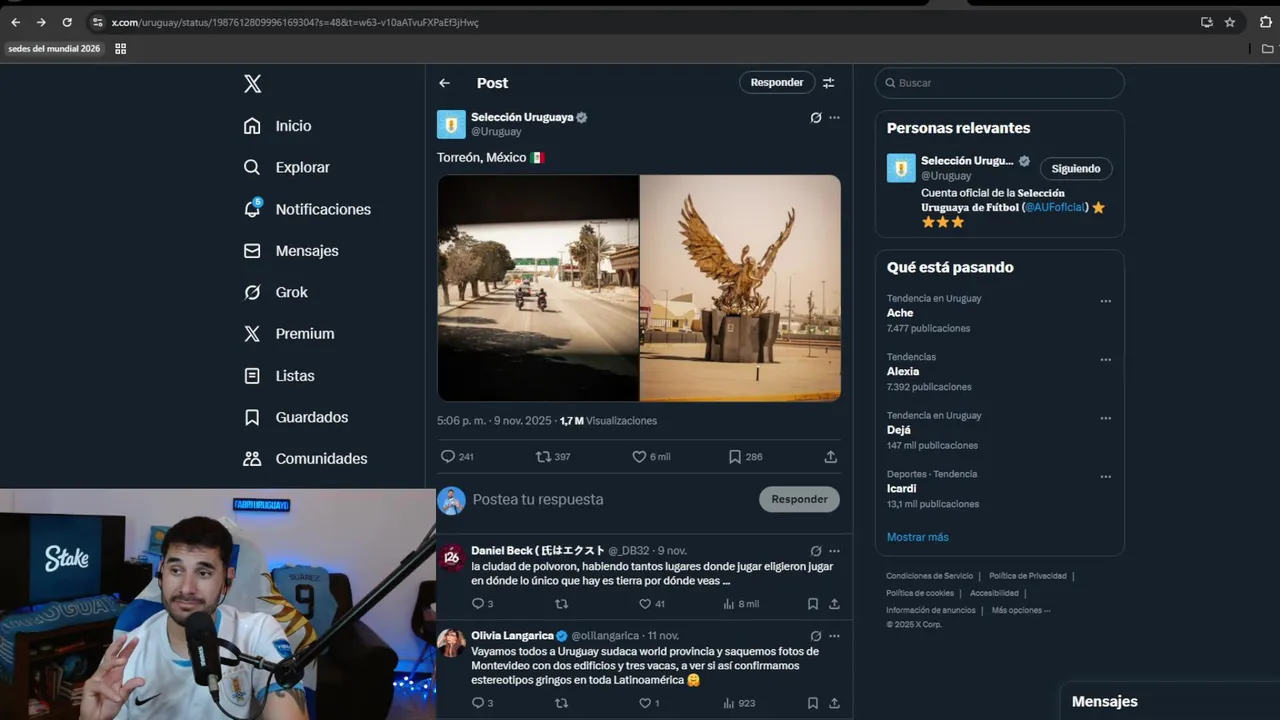Image resolution: width=1280 pixels, height=720 pixels.
Task: Open more options on Olivia Langarica reply
Action: (835, 636)
